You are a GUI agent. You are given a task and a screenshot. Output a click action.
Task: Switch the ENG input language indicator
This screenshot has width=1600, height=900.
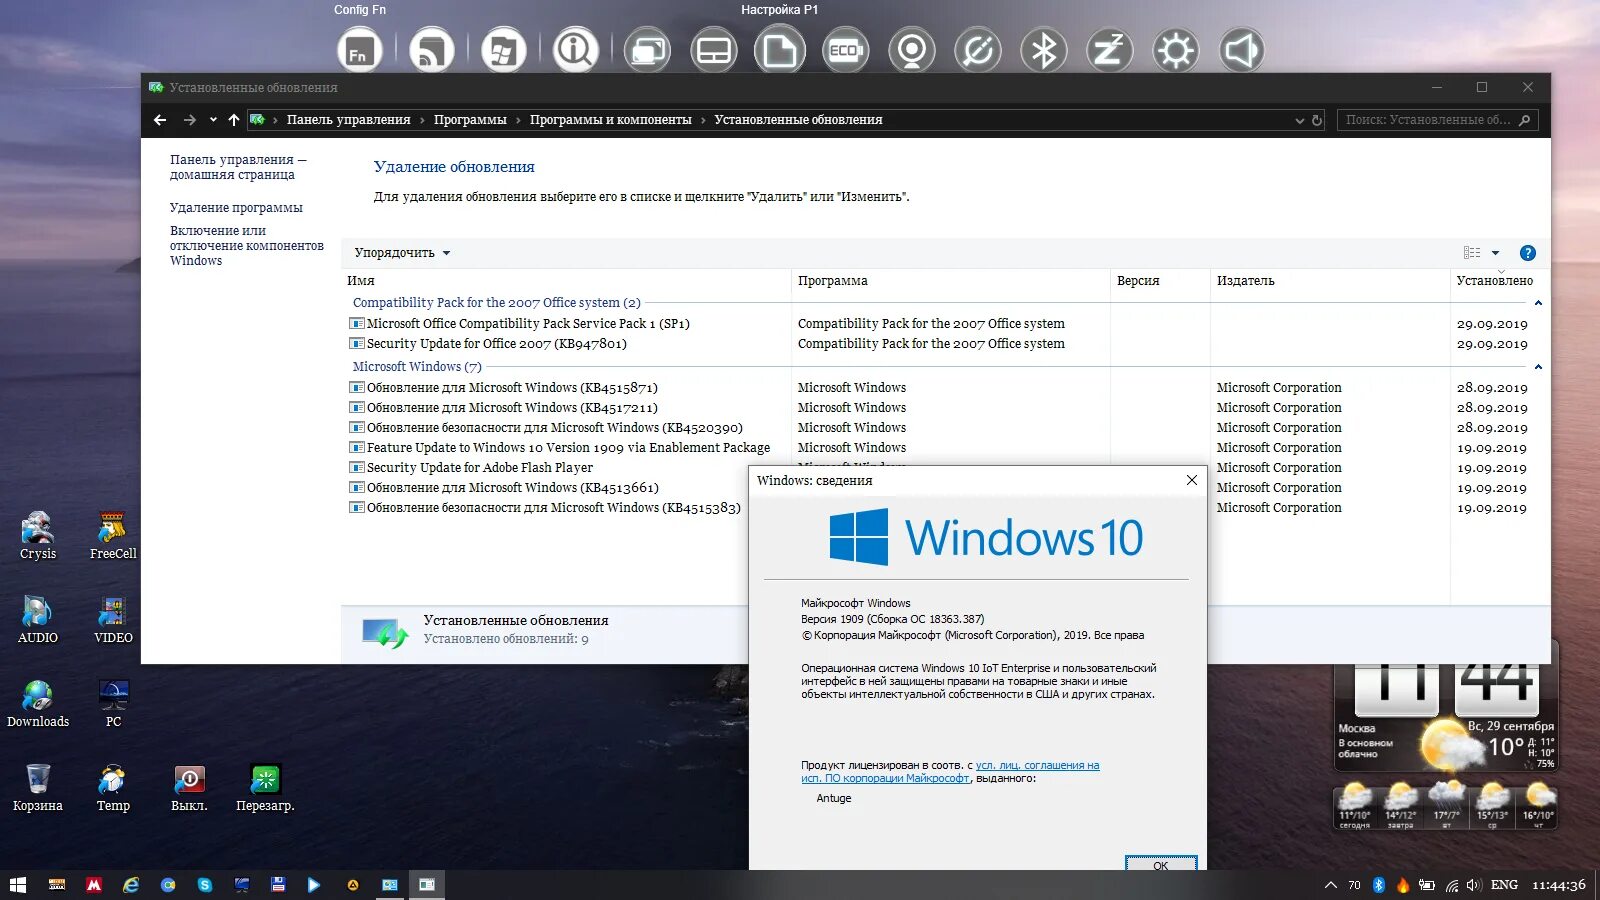(1504, 885)
